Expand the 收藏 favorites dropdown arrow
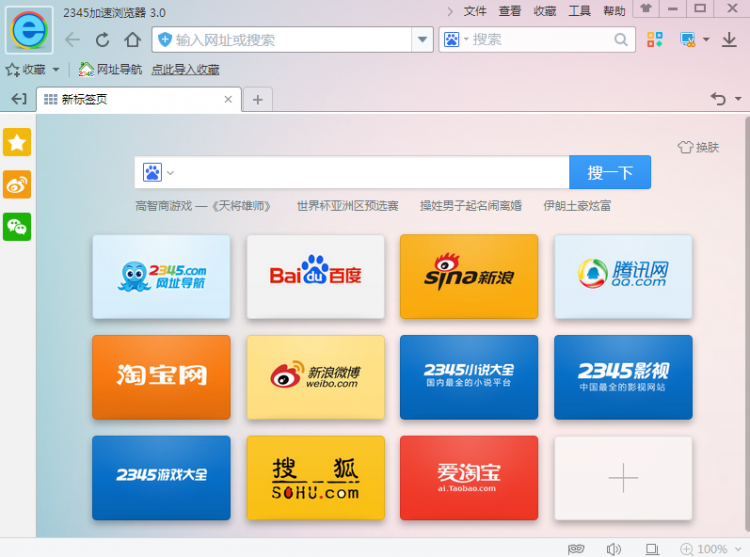The height and width of the screenshot is (557, 750). 56,70
